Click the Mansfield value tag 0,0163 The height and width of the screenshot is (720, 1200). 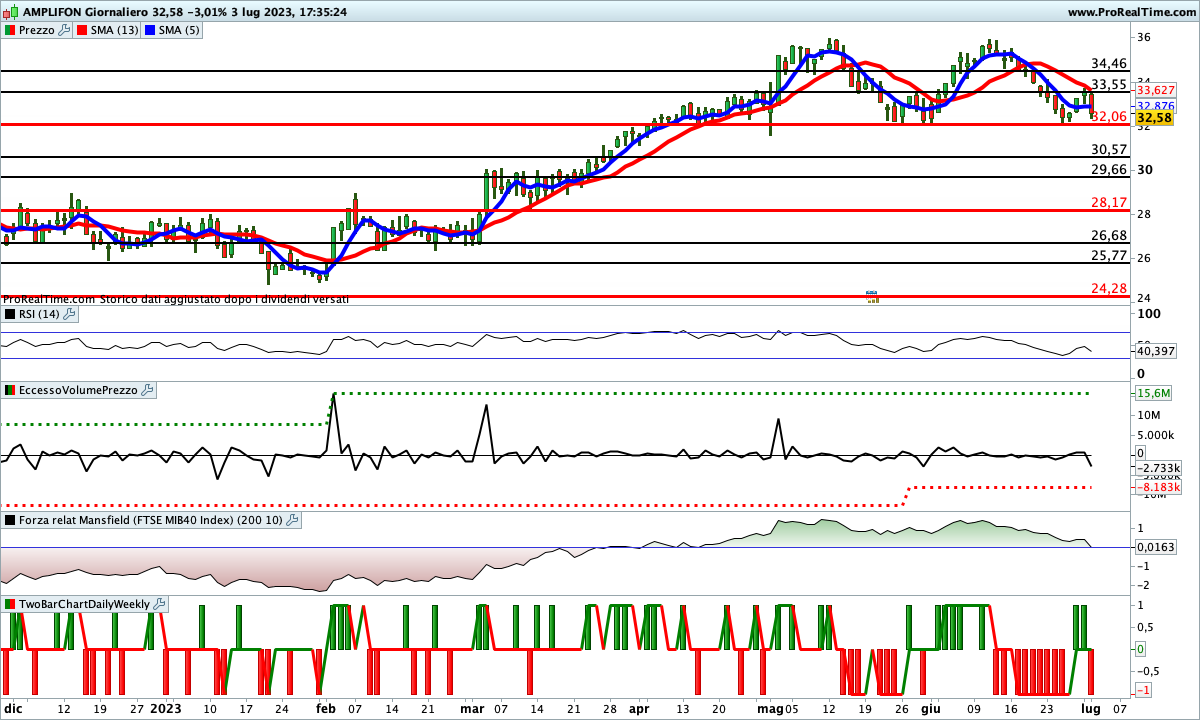1155,547
